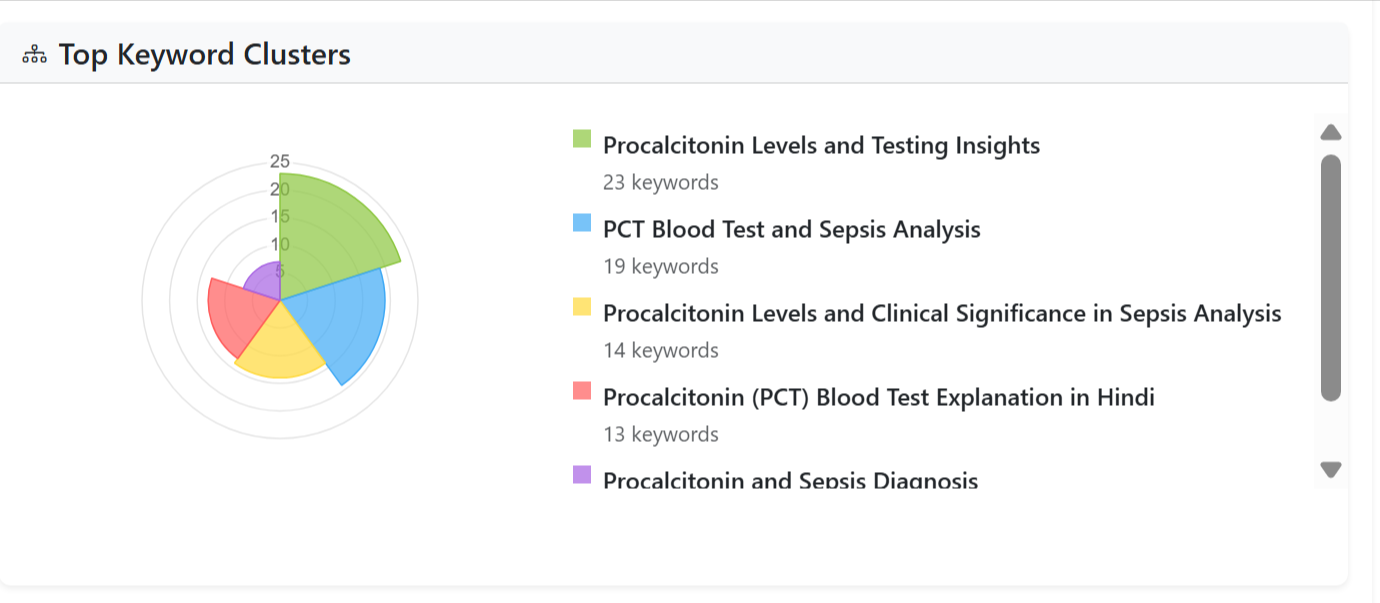Select the purple legend square for Sepsis Diagnosis

[580, 472]
